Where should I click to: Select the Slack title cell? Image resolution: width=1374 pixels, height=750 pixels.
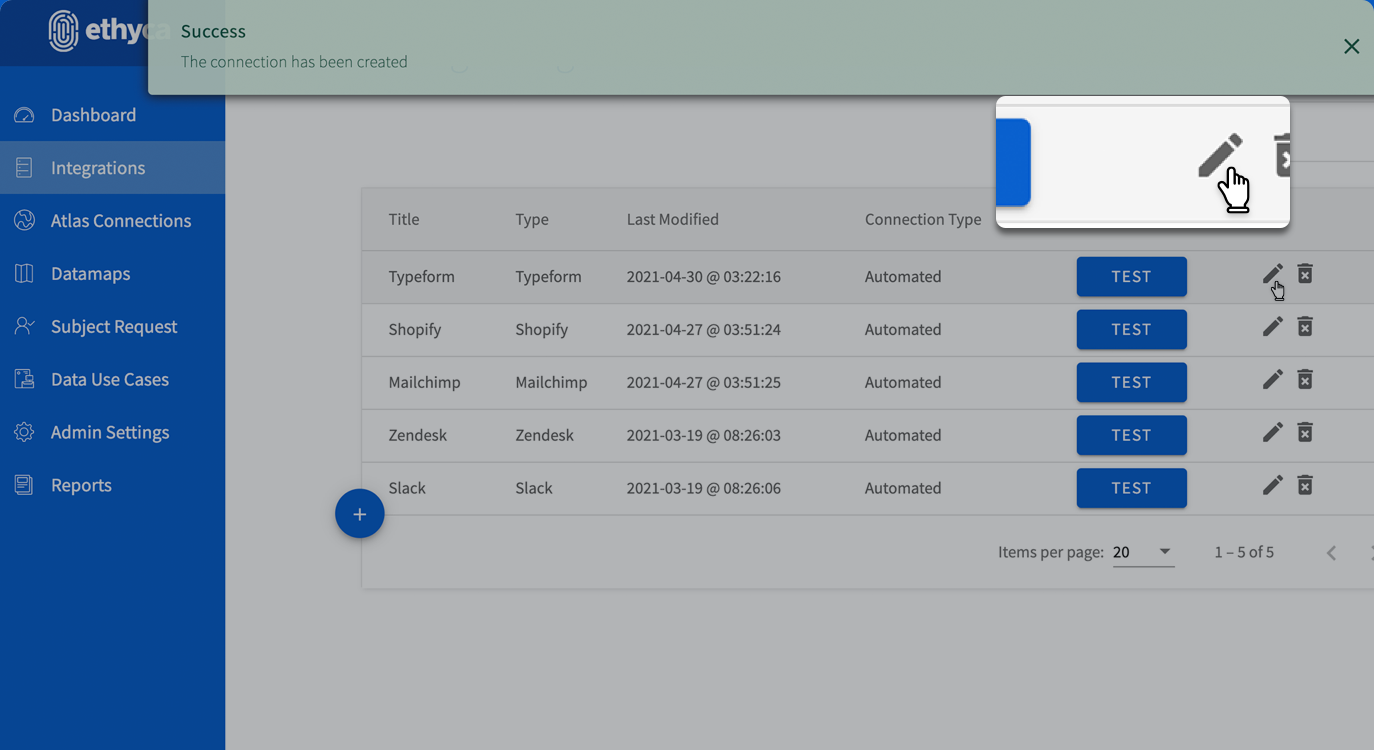point(407,489)
